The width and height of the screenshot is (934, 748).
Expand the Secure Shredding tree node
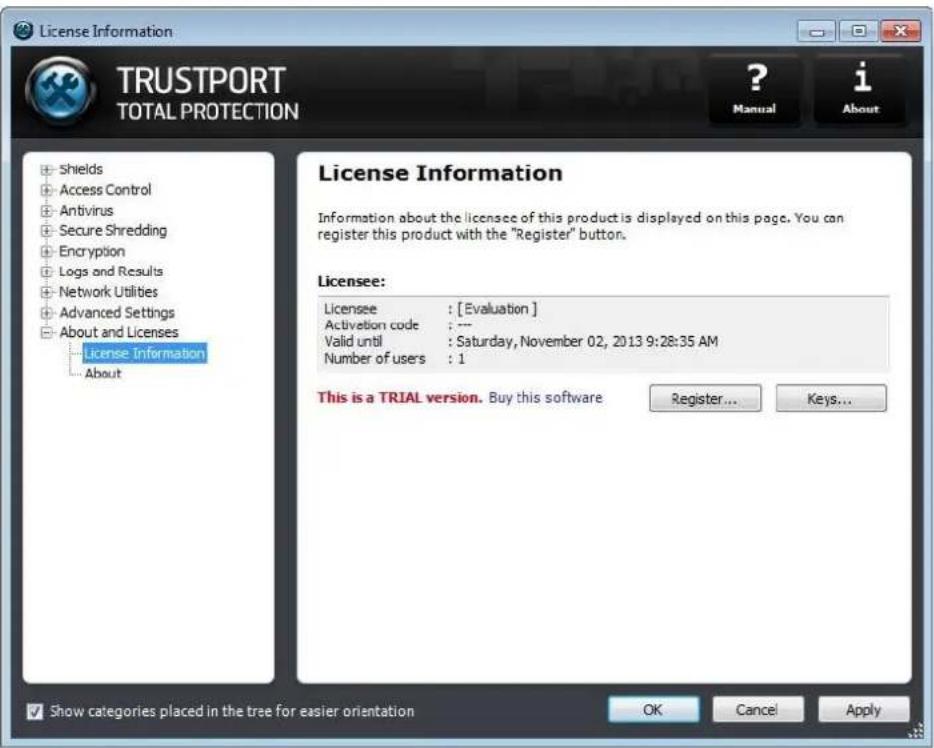pos(46,230)
